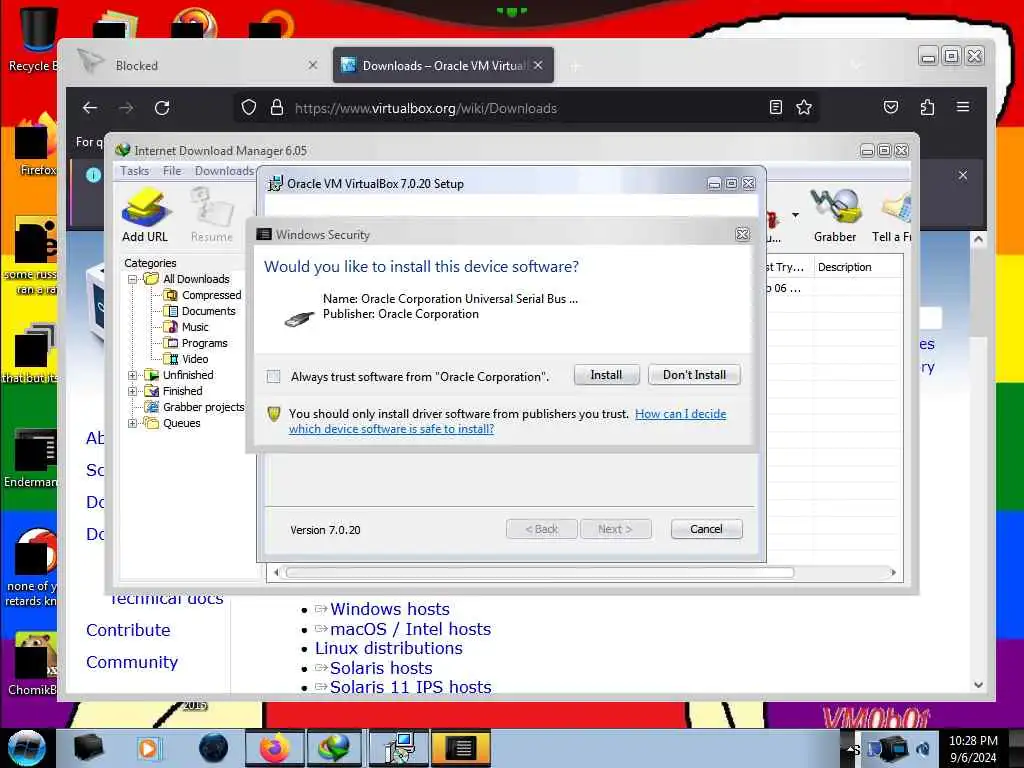Click Install in Windows Security dialog
This screenshot has height=768, width=1024.
[x=606, y=375]
